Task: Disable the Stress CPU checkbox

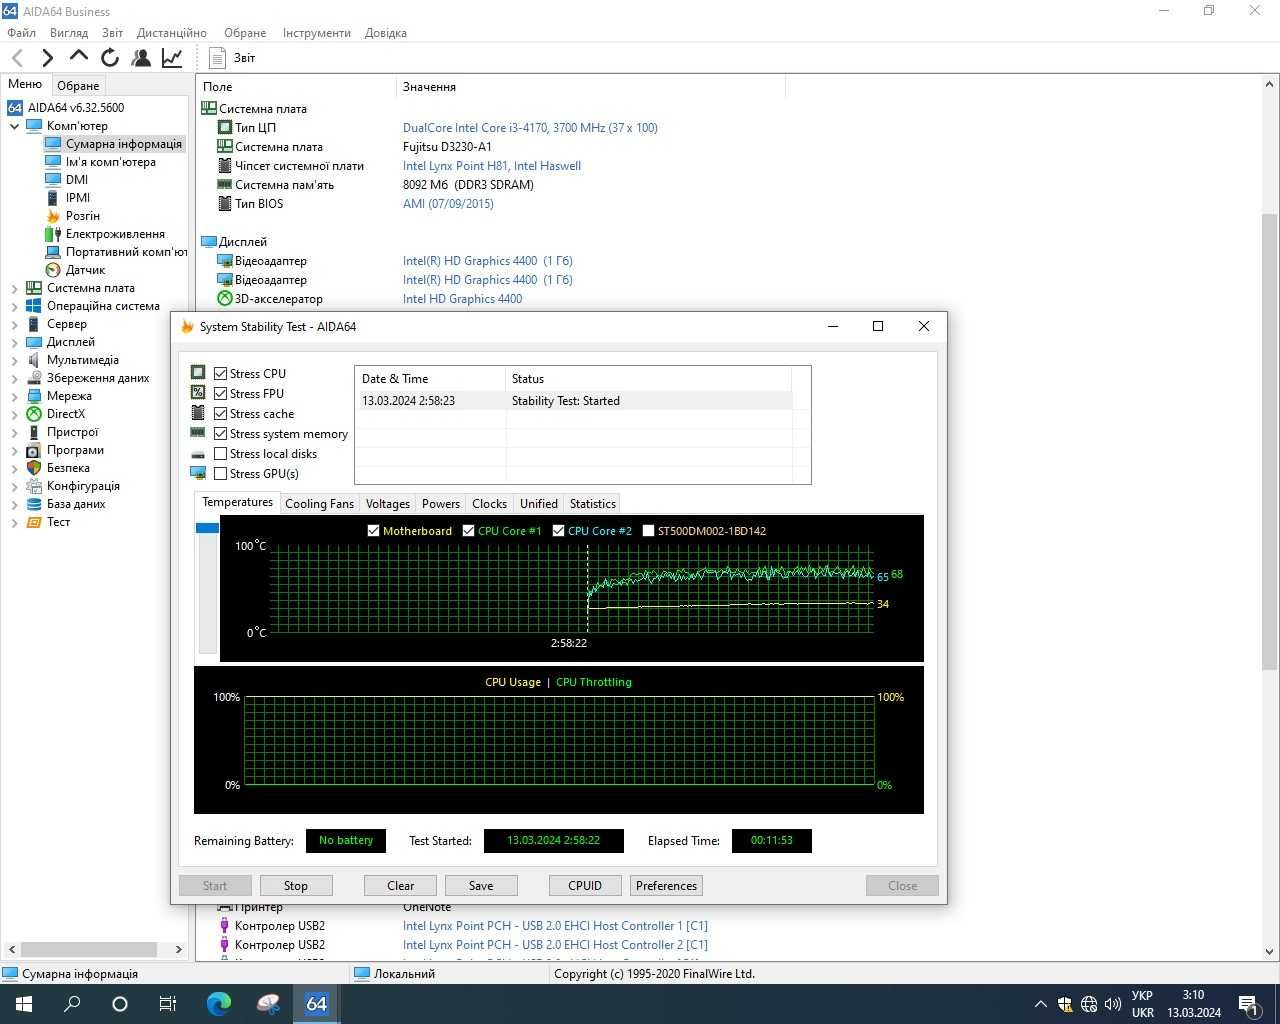Action: point(221,374)
